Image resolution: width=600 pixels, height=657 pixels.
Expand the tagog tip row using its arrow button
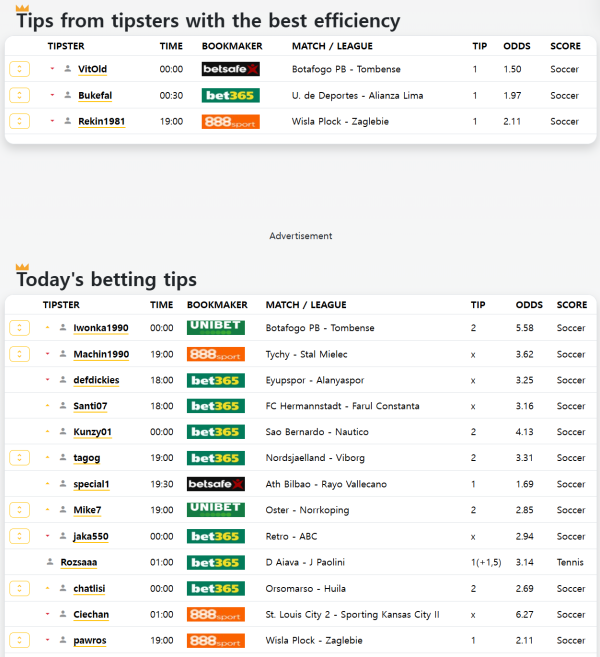(19, 458)
